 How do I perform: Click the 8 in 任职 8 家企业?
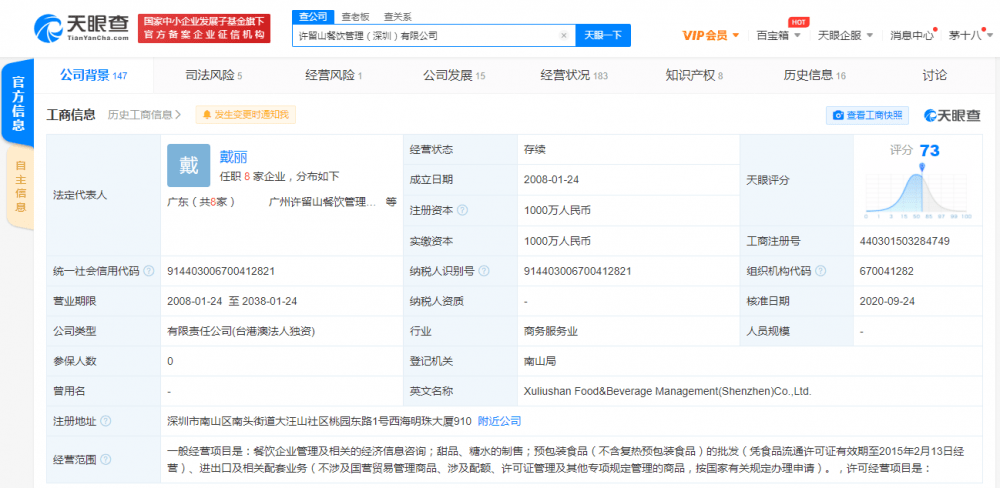point(246,177)
